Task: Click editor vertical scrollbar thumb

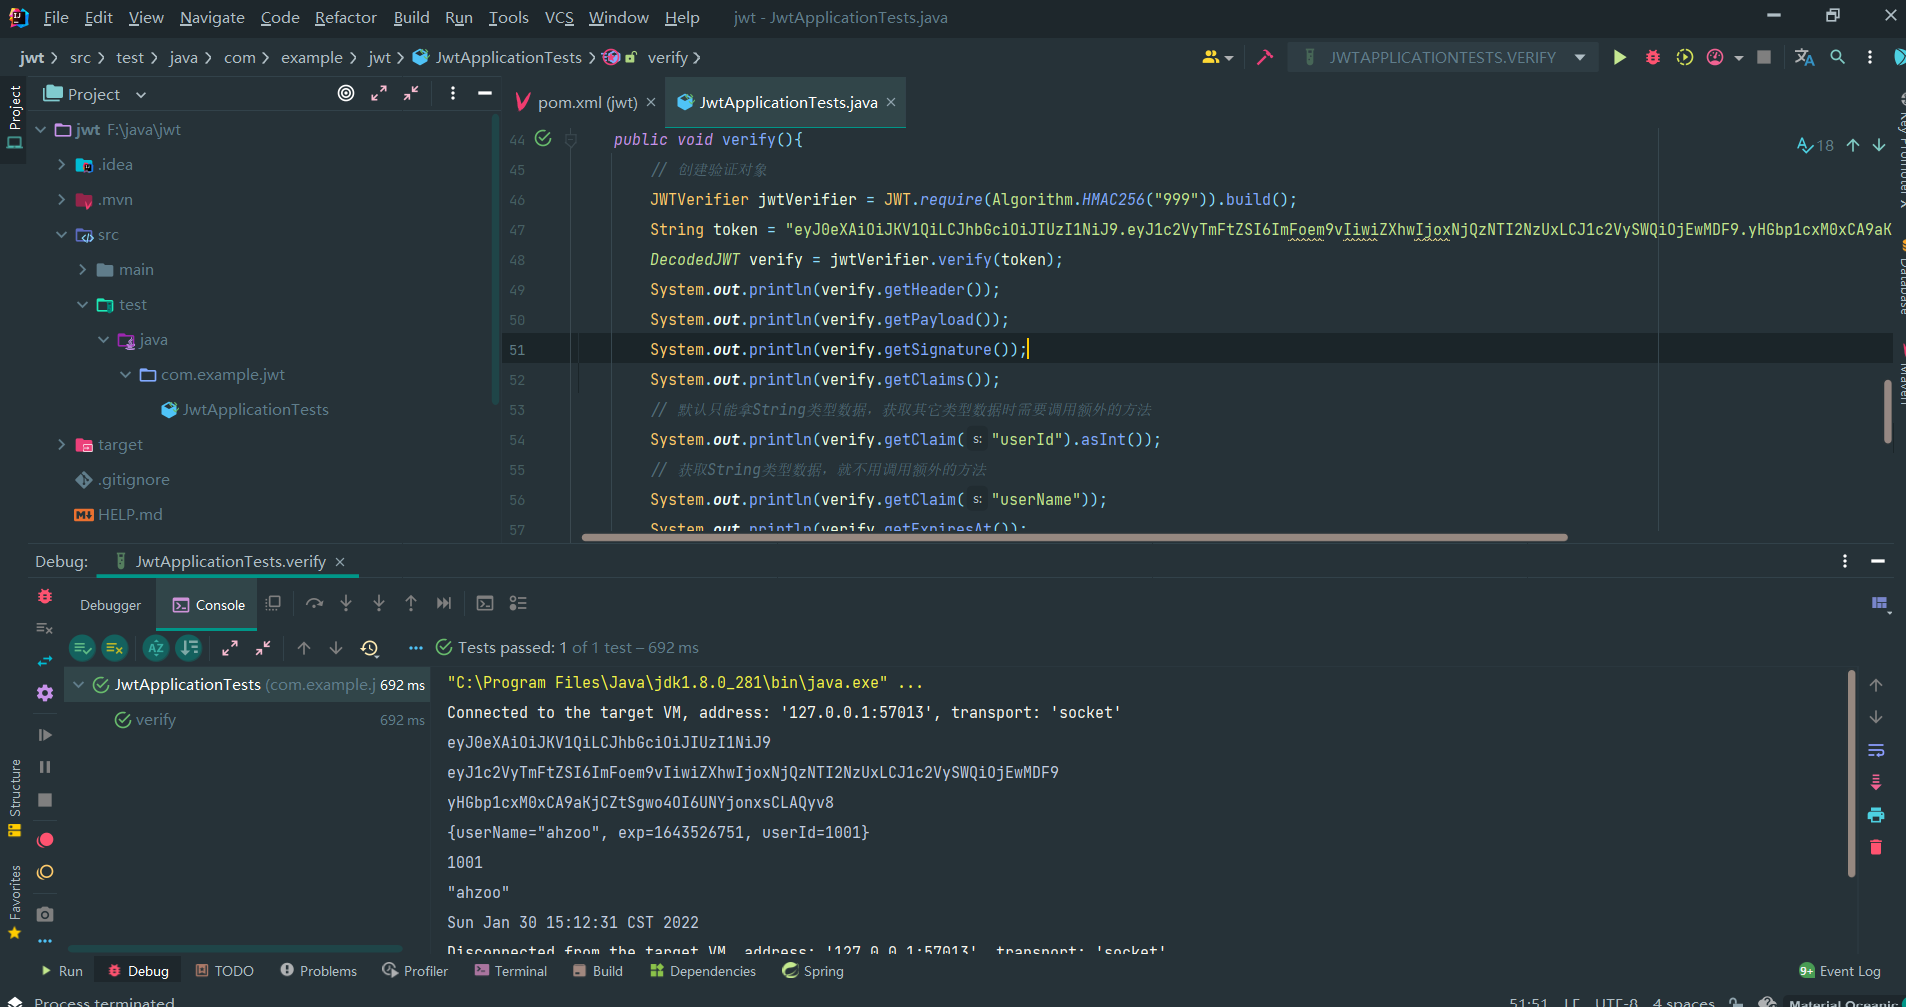Action: pos(1887,410)
